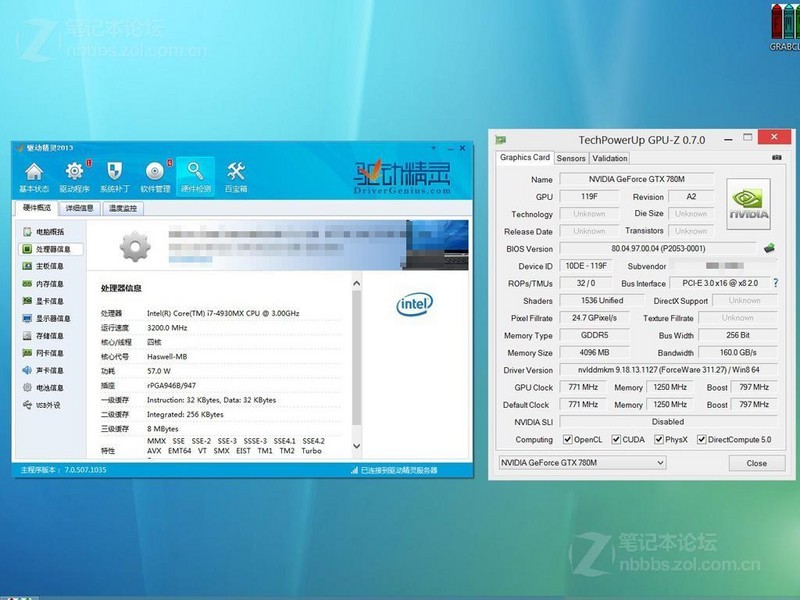Toggle the DirectCompute 5.0 checkbox
The image size is (800, 600).
702,439
